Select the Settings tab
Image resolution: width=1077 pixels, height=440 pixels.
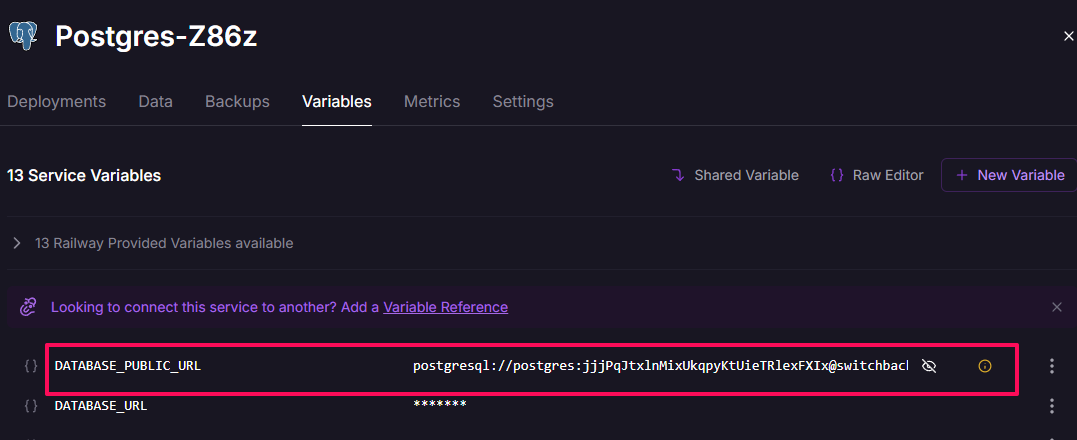[x=523, y=102]
